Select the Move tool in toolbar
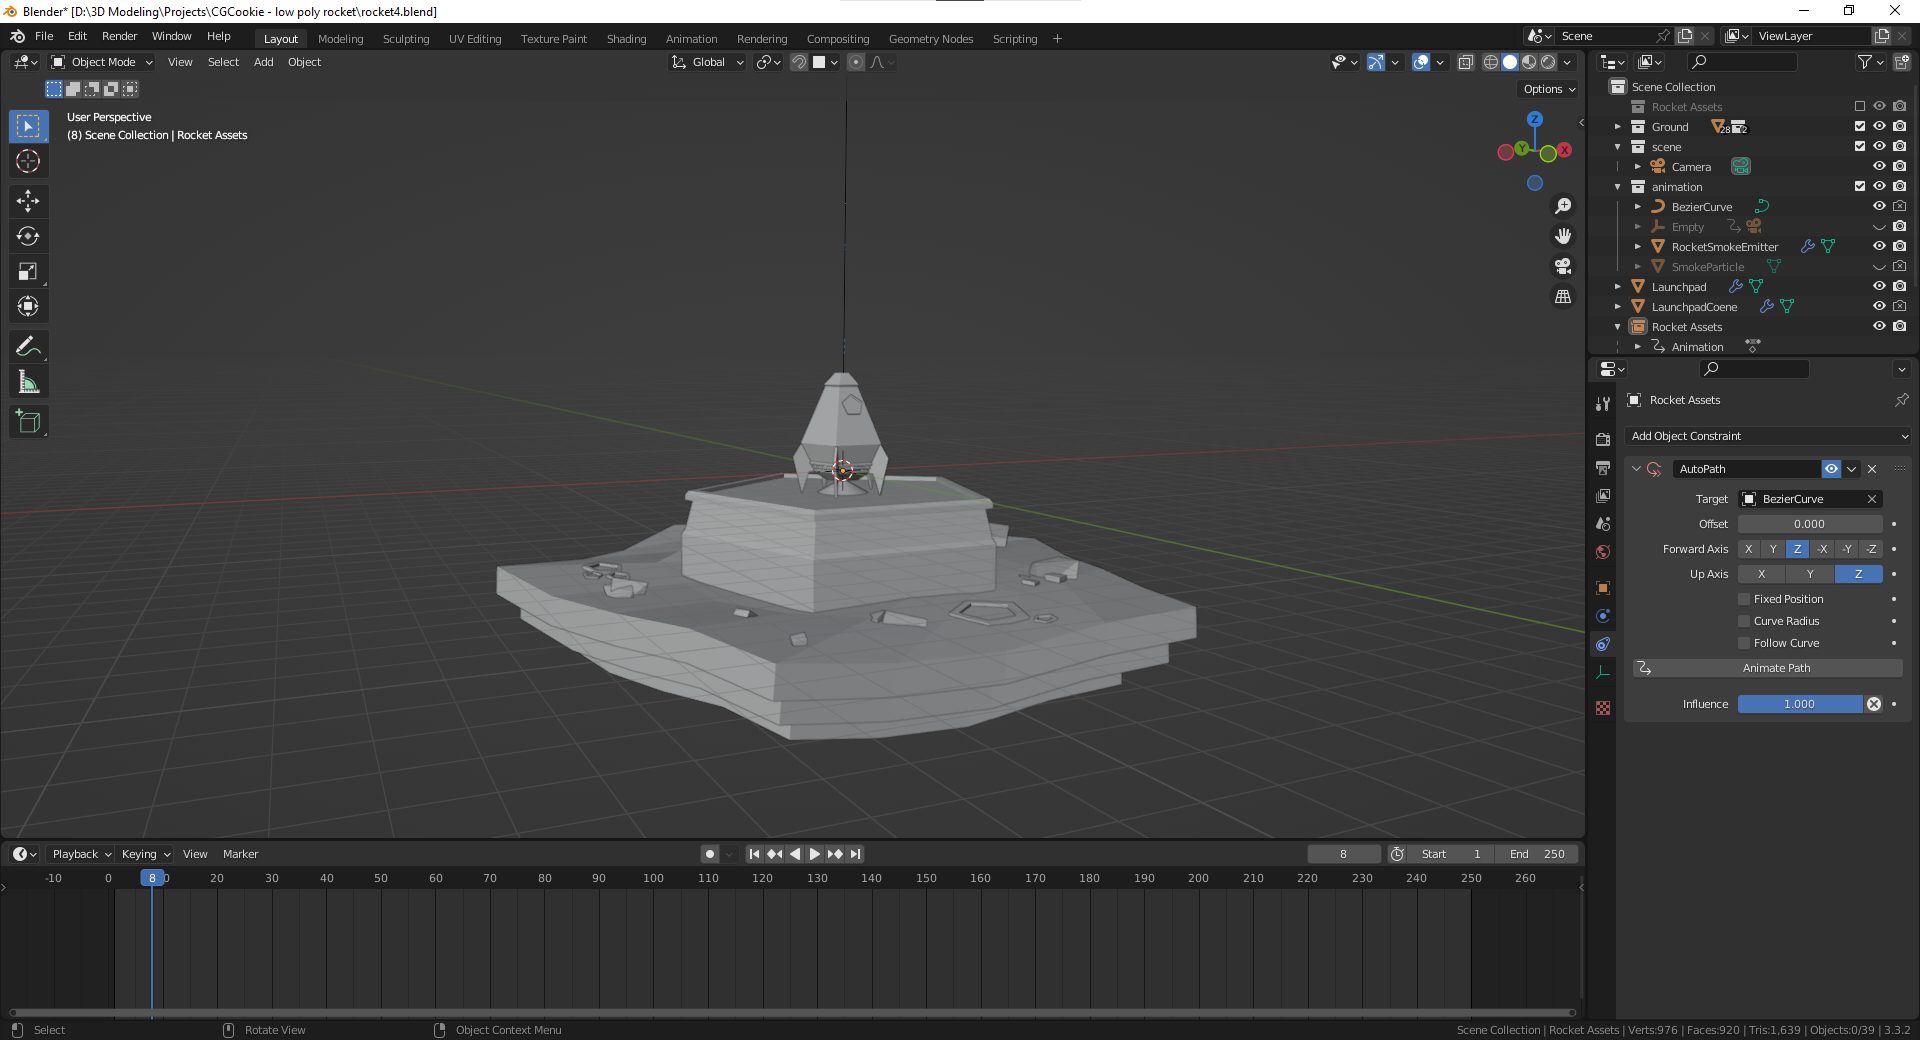 (28, 201)
